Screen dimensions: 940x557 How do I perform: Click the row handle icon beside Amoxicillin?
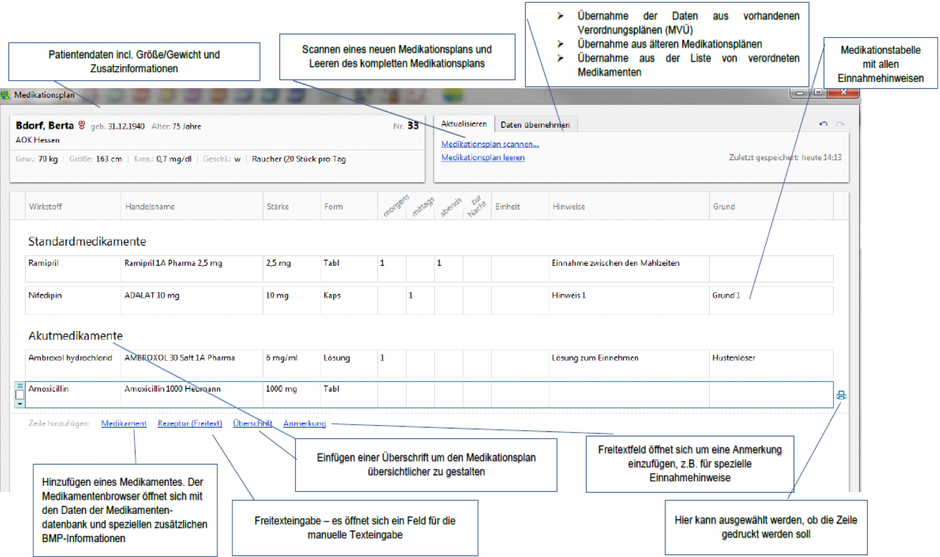click(x=20, y=386)
